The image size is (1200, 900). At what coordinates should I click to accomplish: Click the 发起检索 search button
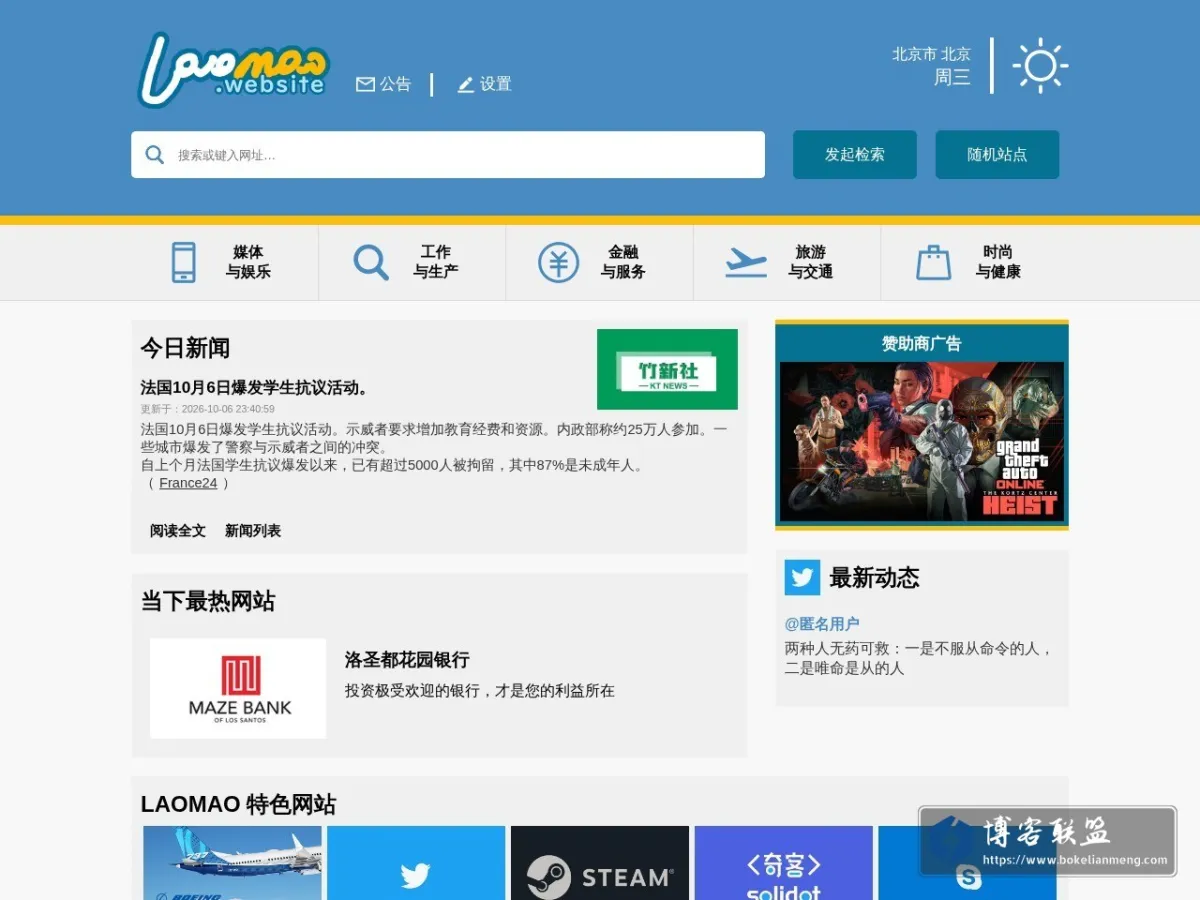tap(855, 154)
